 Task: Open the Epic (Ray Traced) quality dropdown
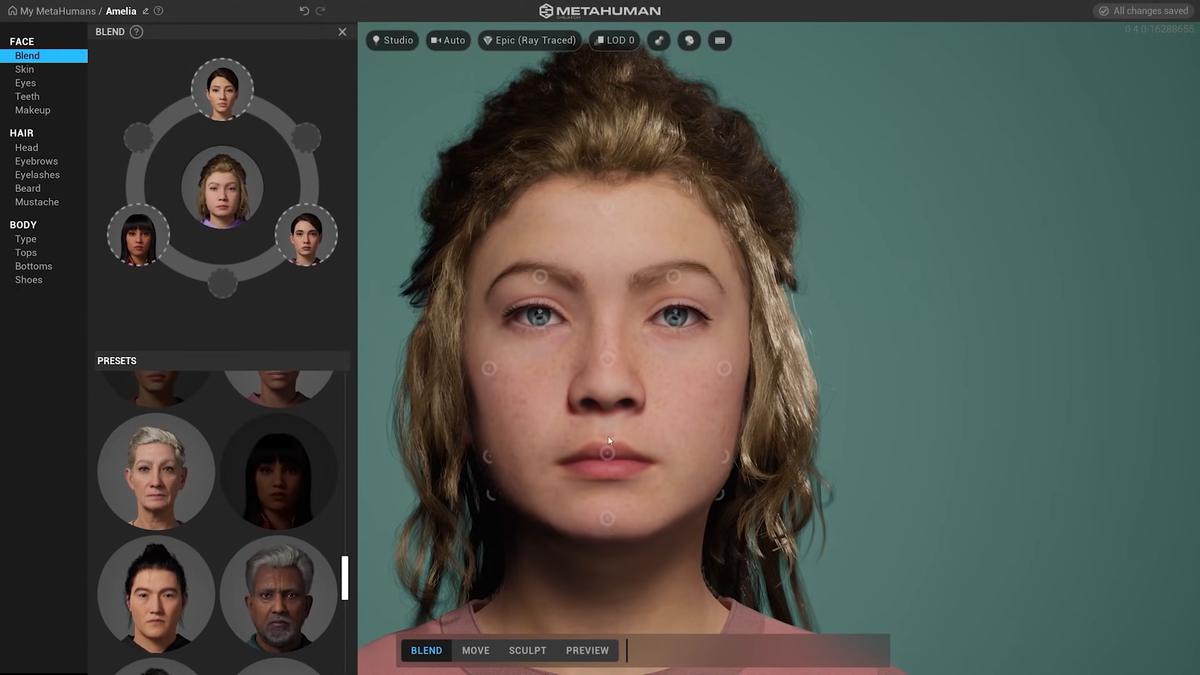(x=529, y=41)
